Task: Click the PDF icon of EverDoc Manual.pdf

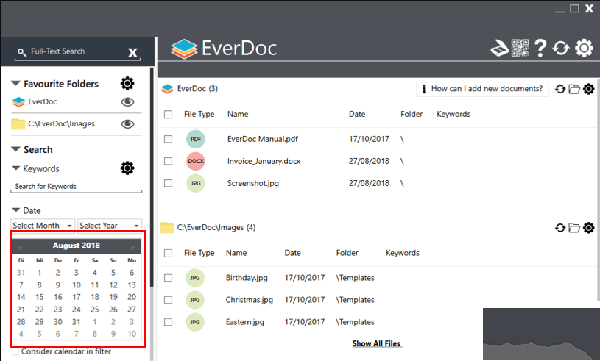Action: (x=196, y=139)
